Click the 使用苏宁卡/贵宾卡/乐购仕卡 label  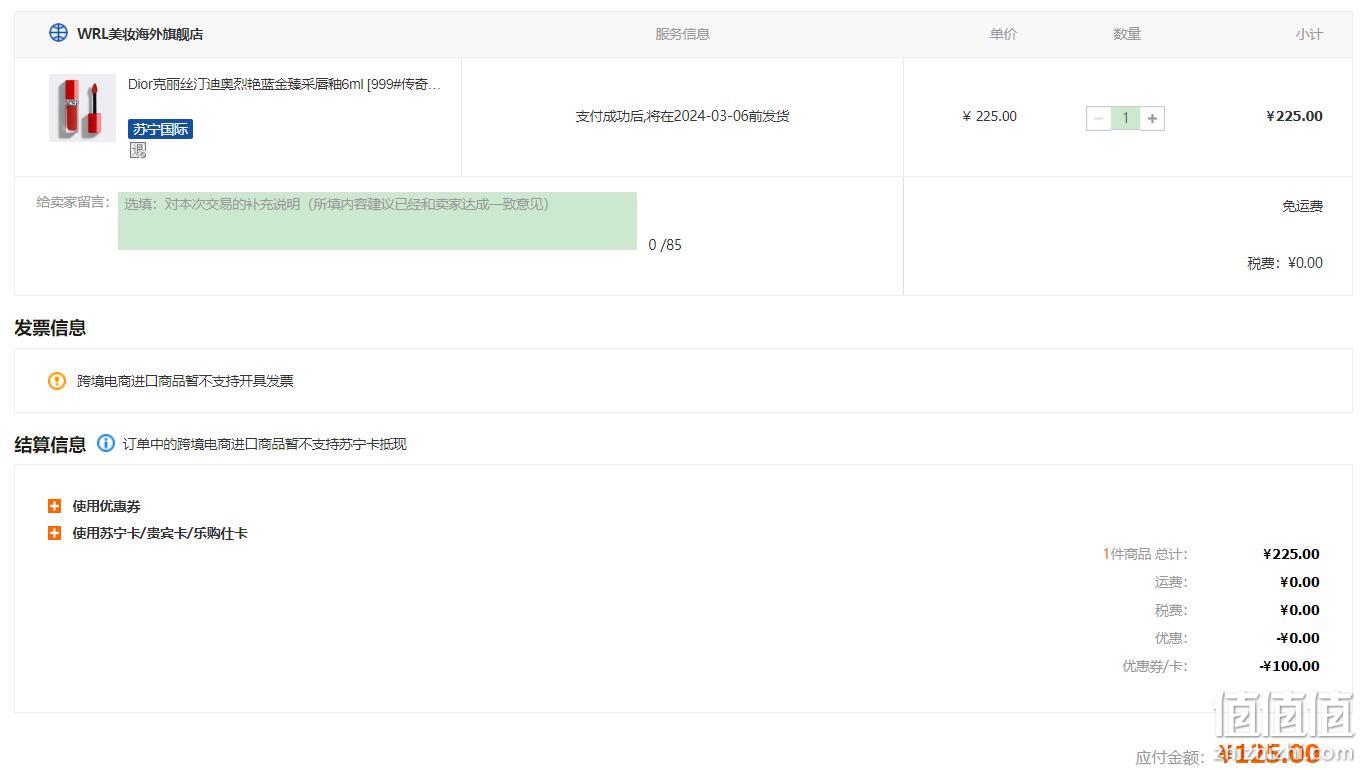pyautogui.click(x=160, y=533)
